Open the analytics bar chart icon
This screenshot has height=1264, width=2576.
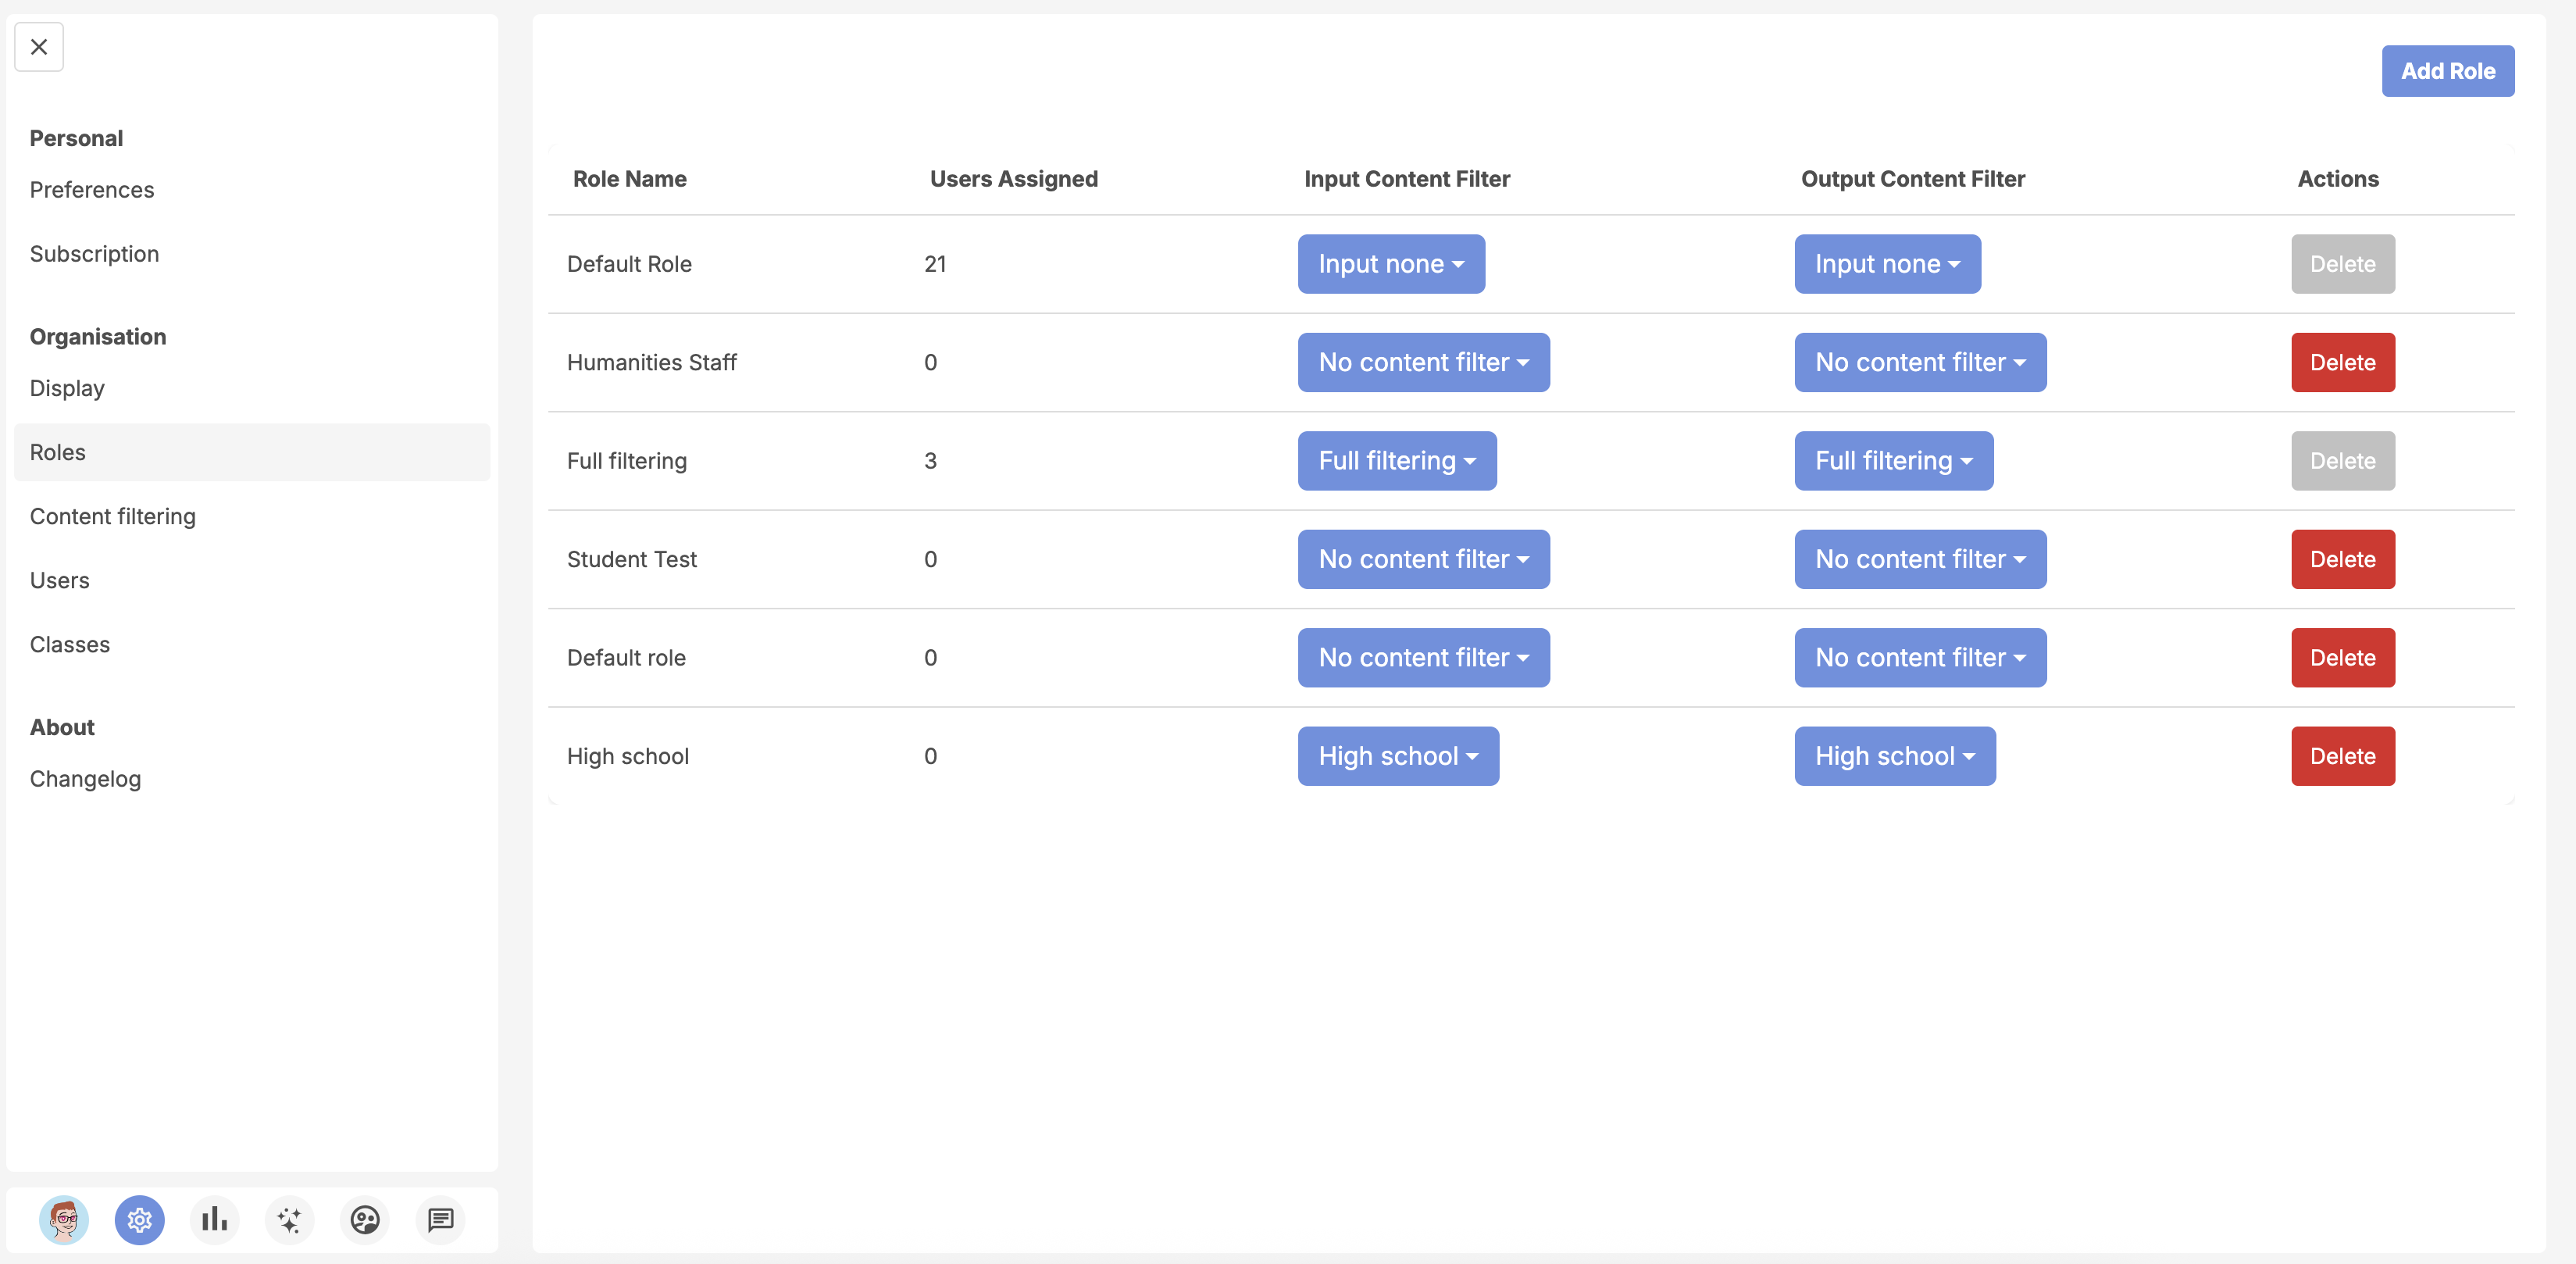coord(214,1220)
